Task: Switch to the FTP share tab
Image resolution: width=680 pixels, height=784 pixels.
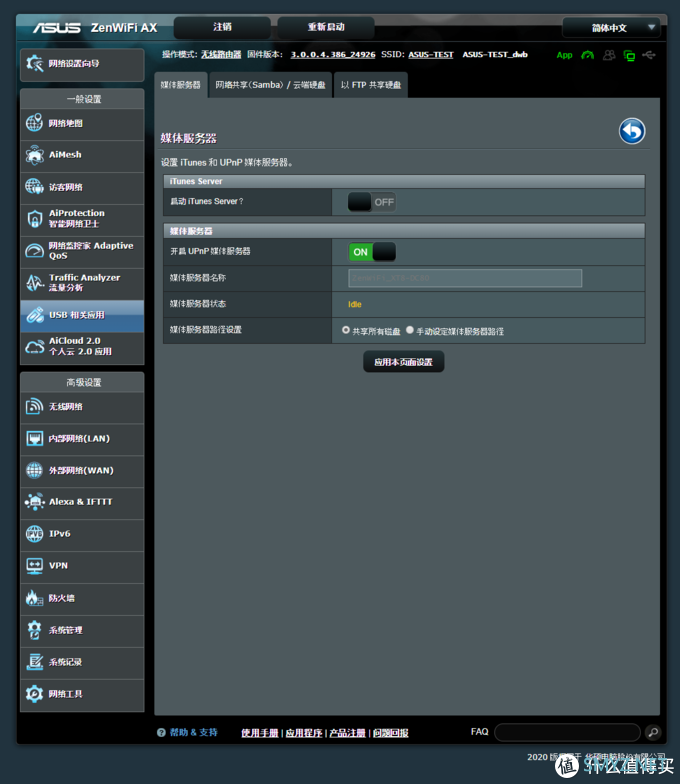Action: (371, 85)
